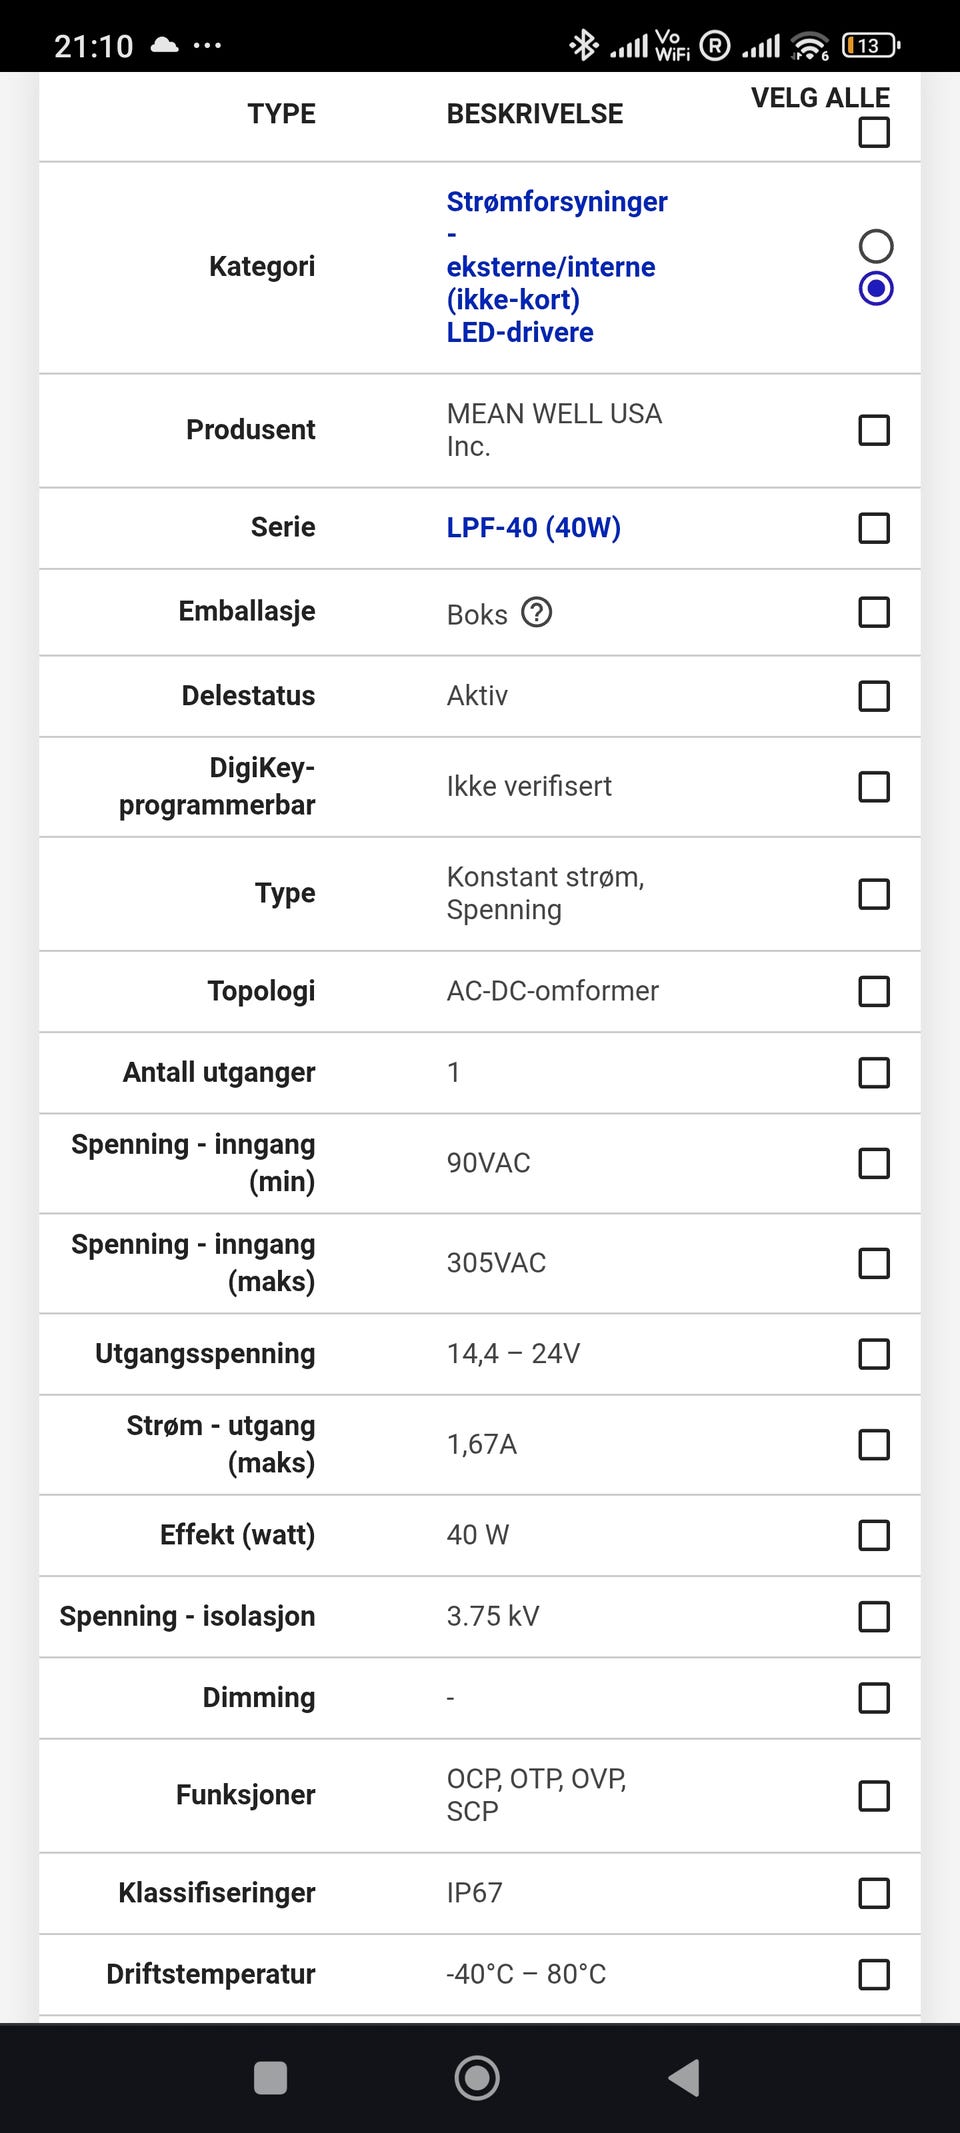960x2133 pixels.
Task: Tick the Funksjoner OCP, OTP checkbox
Action: pyautogui.click(x=874, y=1796)
